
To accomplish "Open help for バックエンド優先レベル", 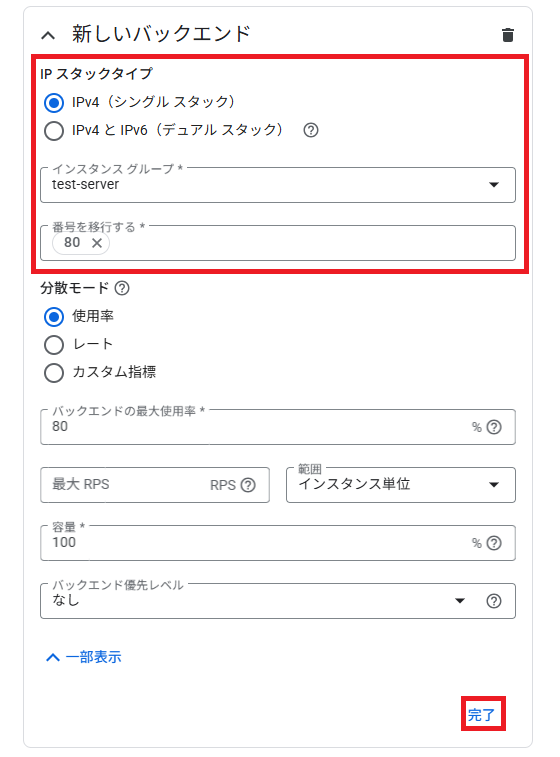I will [x=494, y=601].
